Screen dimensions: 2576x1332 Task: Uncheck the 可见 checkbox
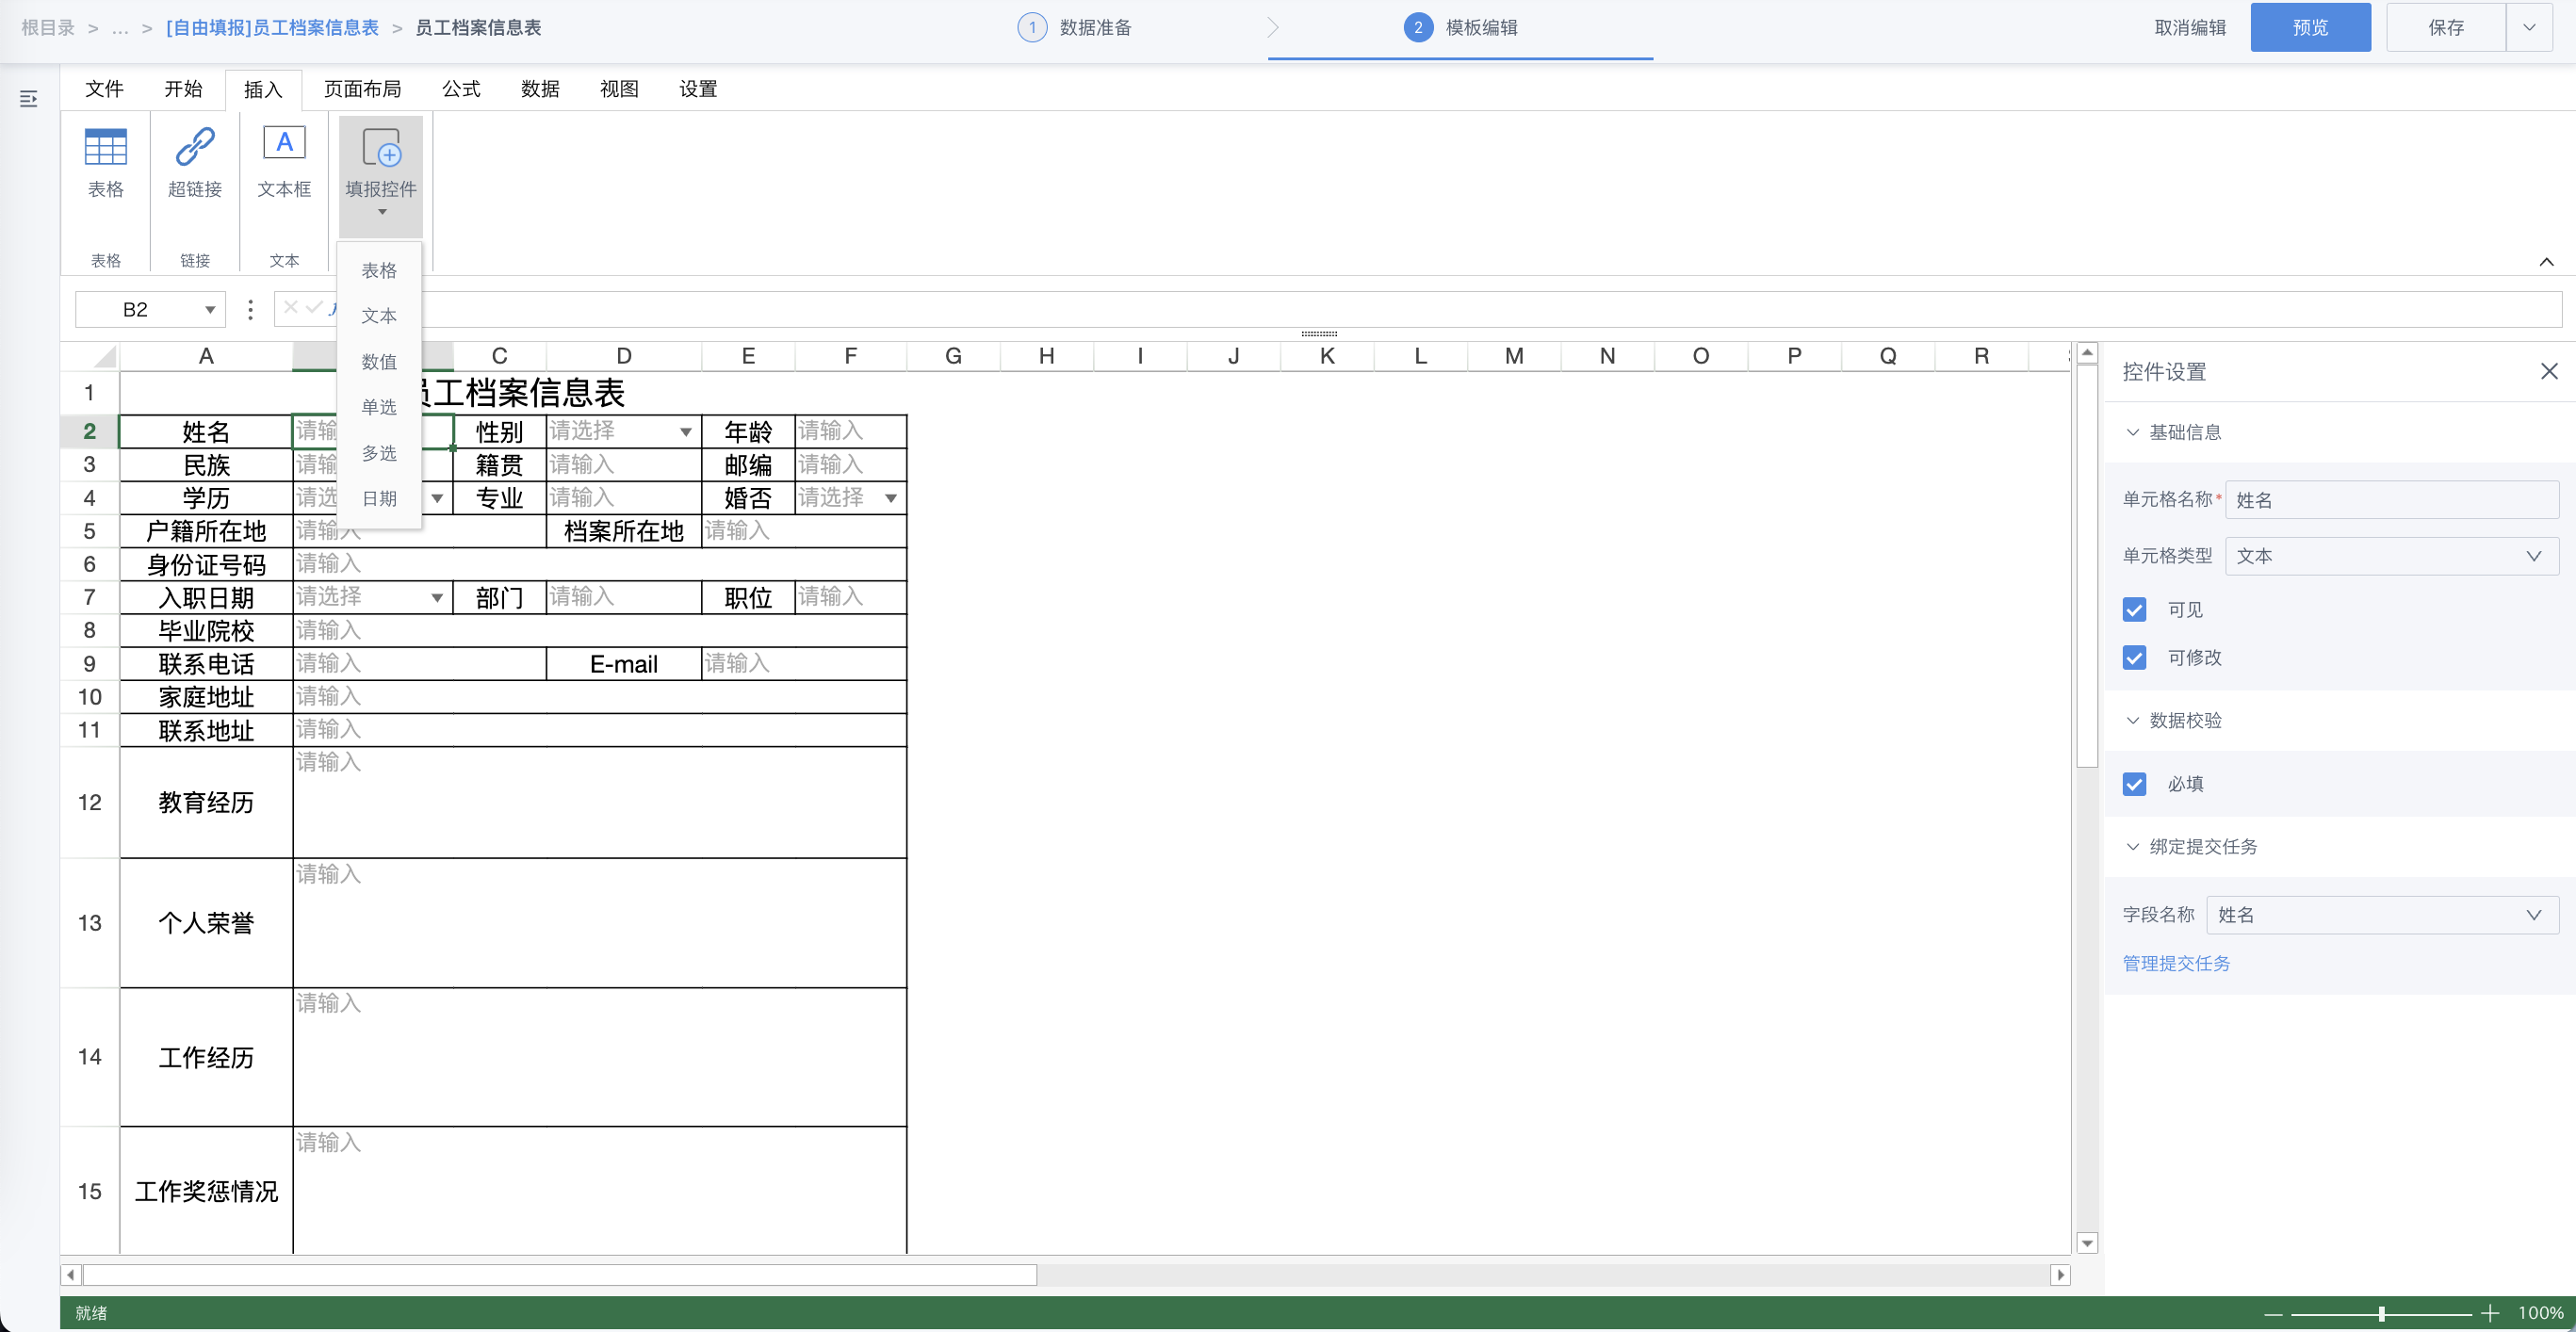point(2134,610)
